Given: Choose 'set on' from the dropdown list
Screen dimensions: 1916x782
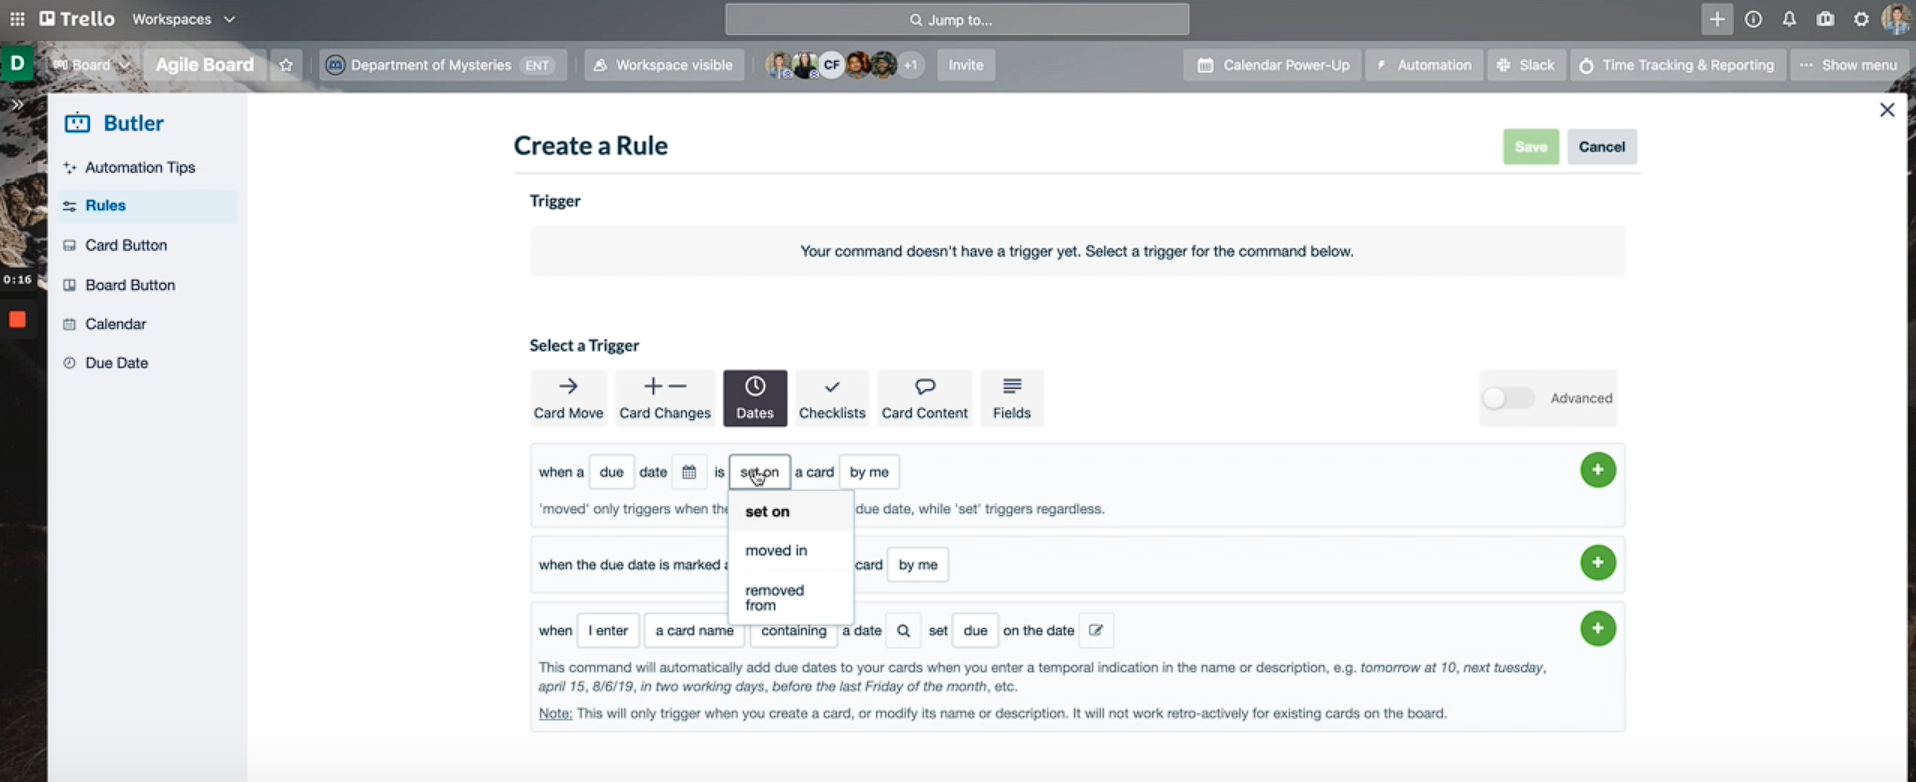Looking at the screenshot, I should point(791,511).
